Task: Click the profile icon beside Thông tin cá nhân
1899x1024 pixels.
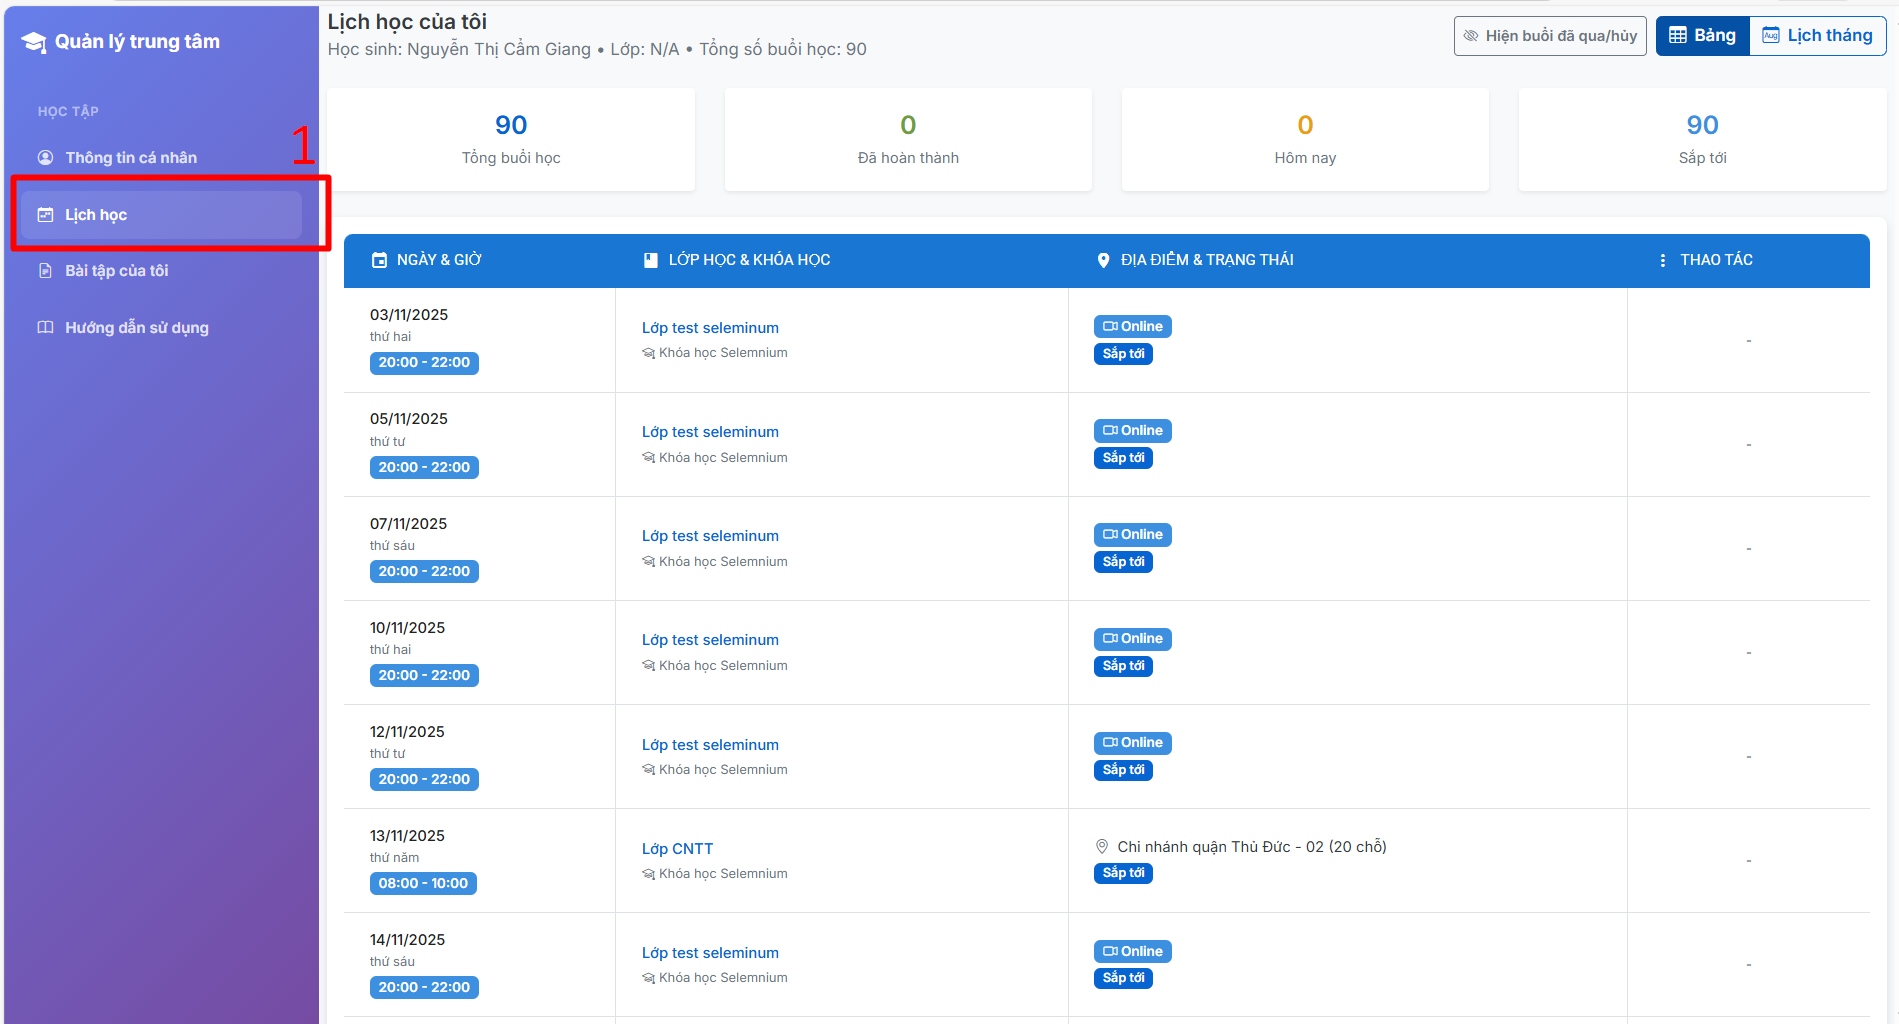Action: [x=45, y=157]
